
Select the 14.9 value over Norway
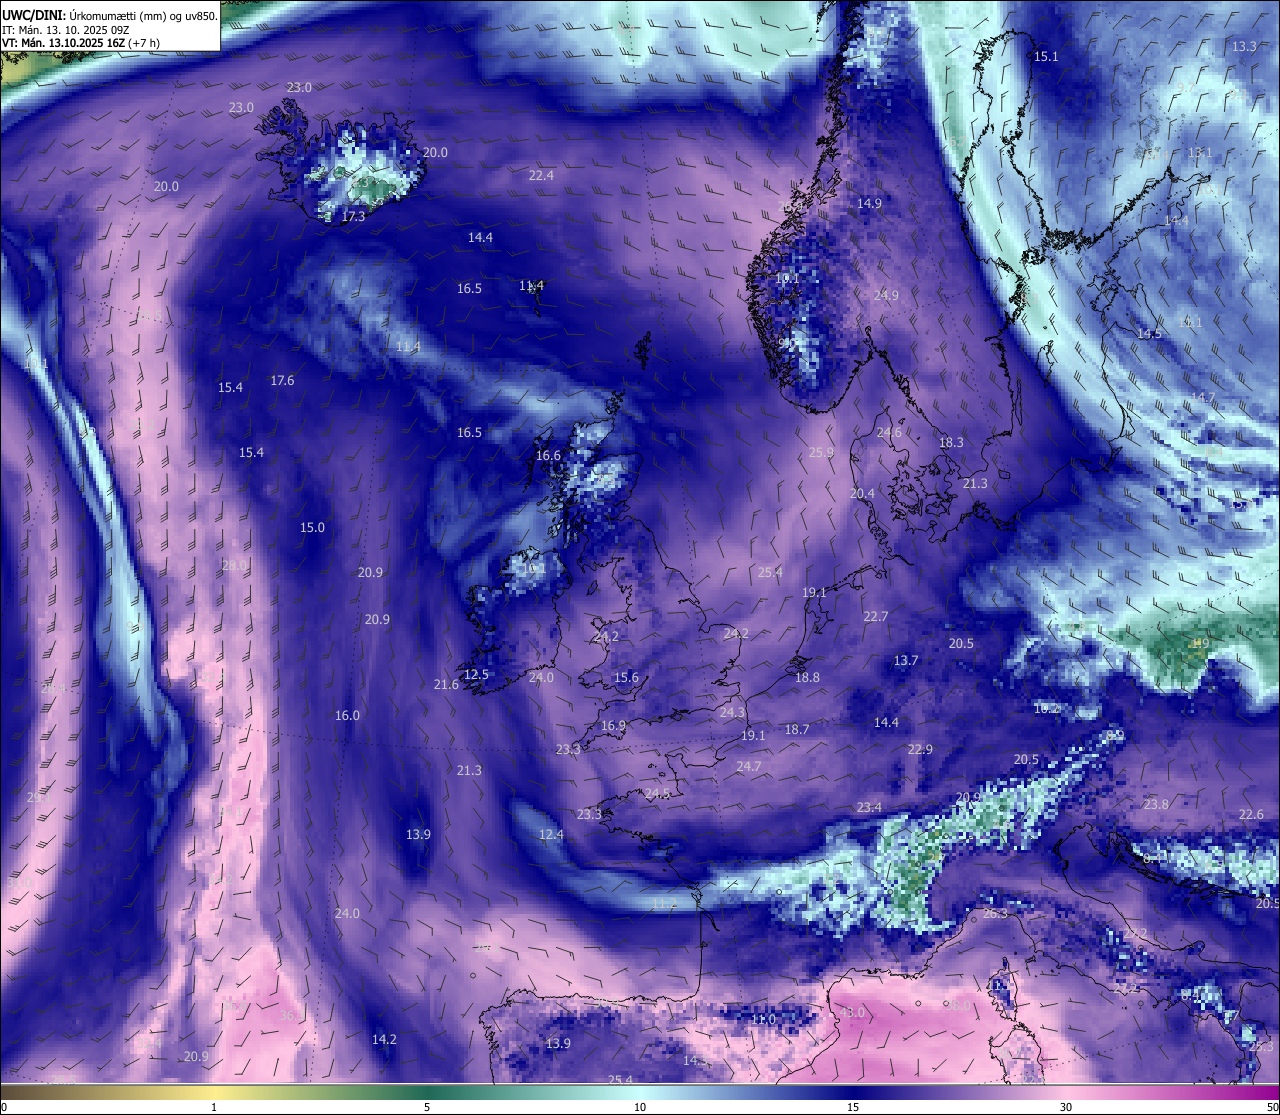pos(869,204)
